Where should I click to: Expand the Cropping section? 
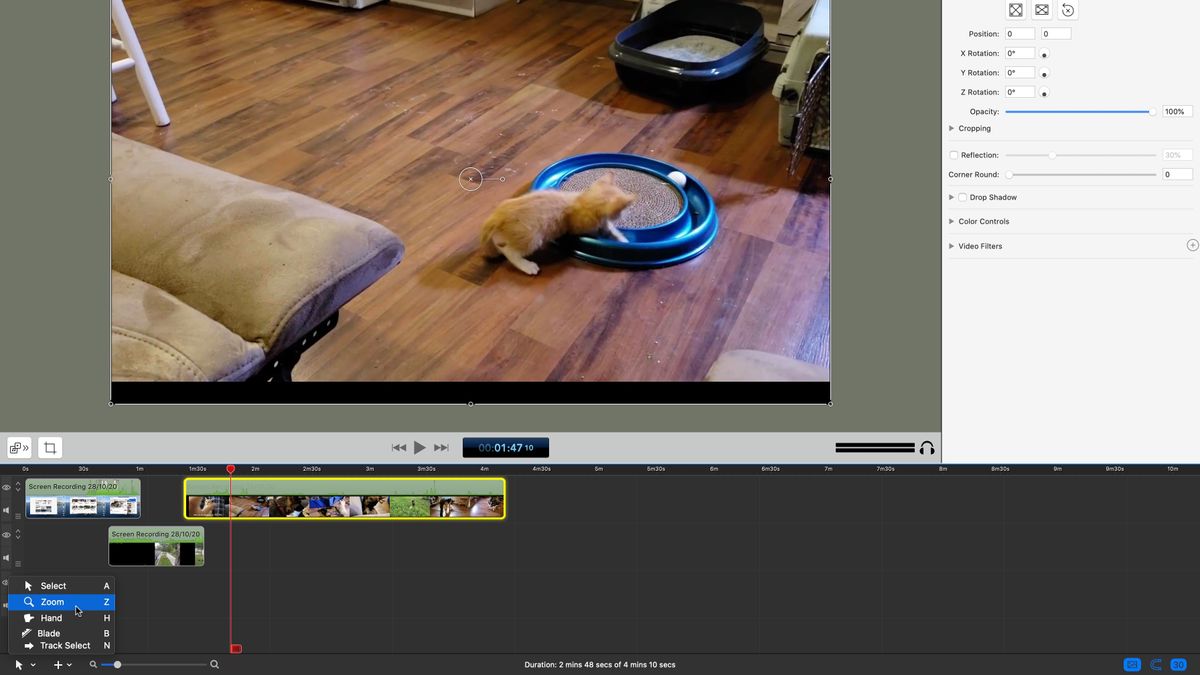pyautogui.click(x=951, y=128)
